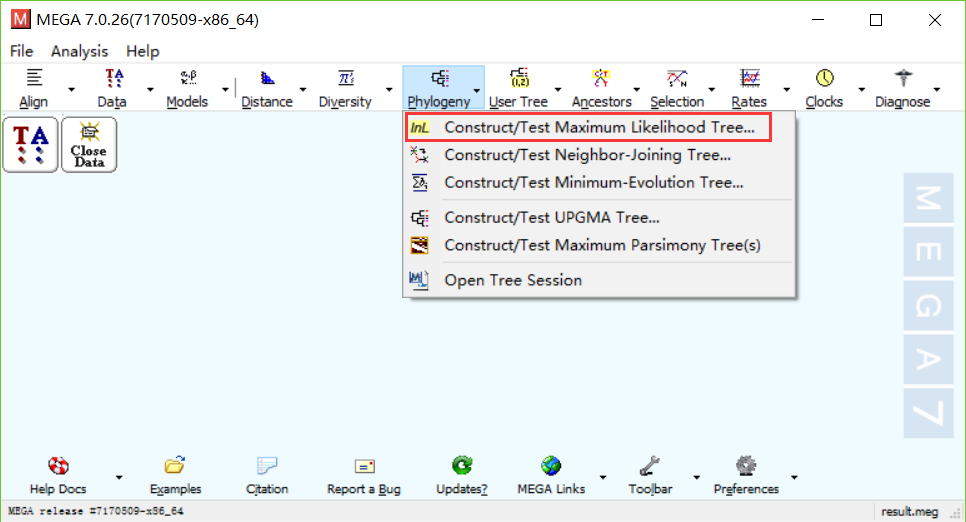
Task: Open the Clocks toolbar button
Action: (x=824, y=88)
